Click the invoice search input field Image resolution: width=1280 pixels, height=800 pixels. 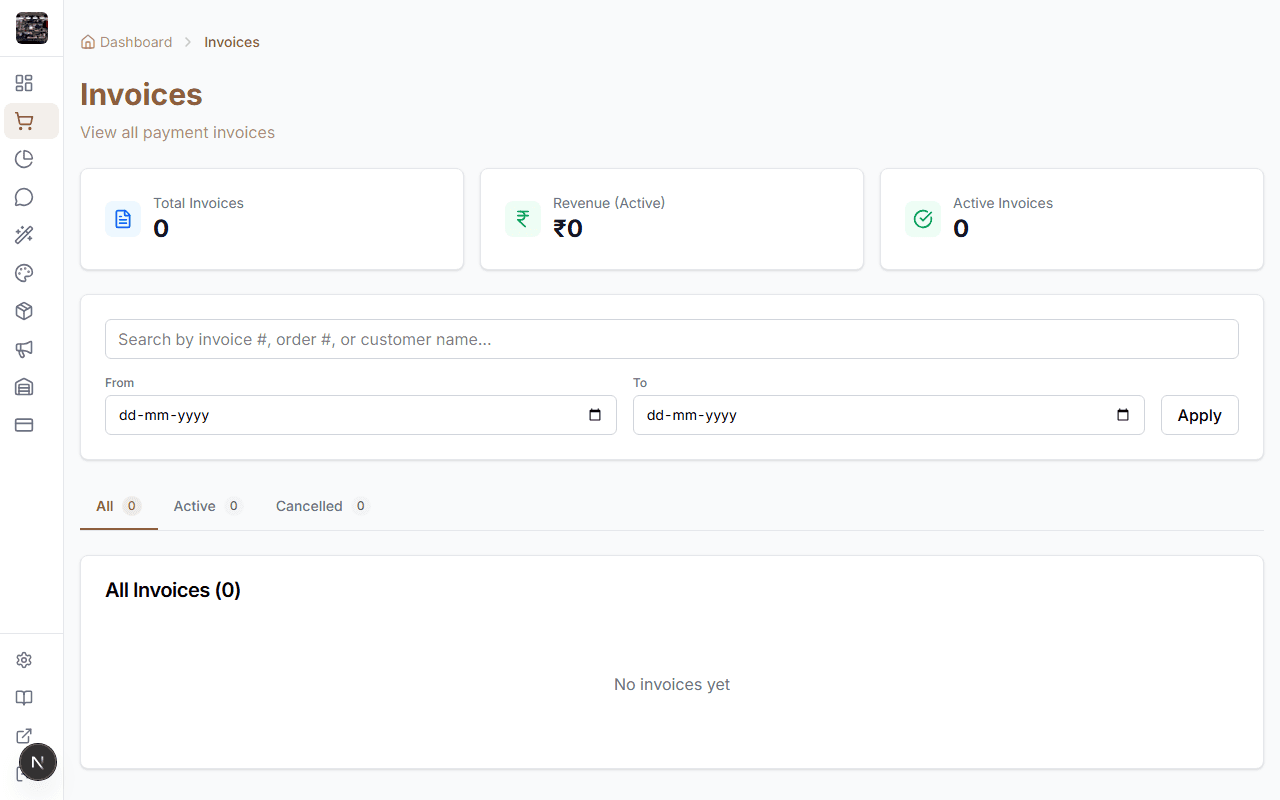pyautogui.click(x=672, y=339)
